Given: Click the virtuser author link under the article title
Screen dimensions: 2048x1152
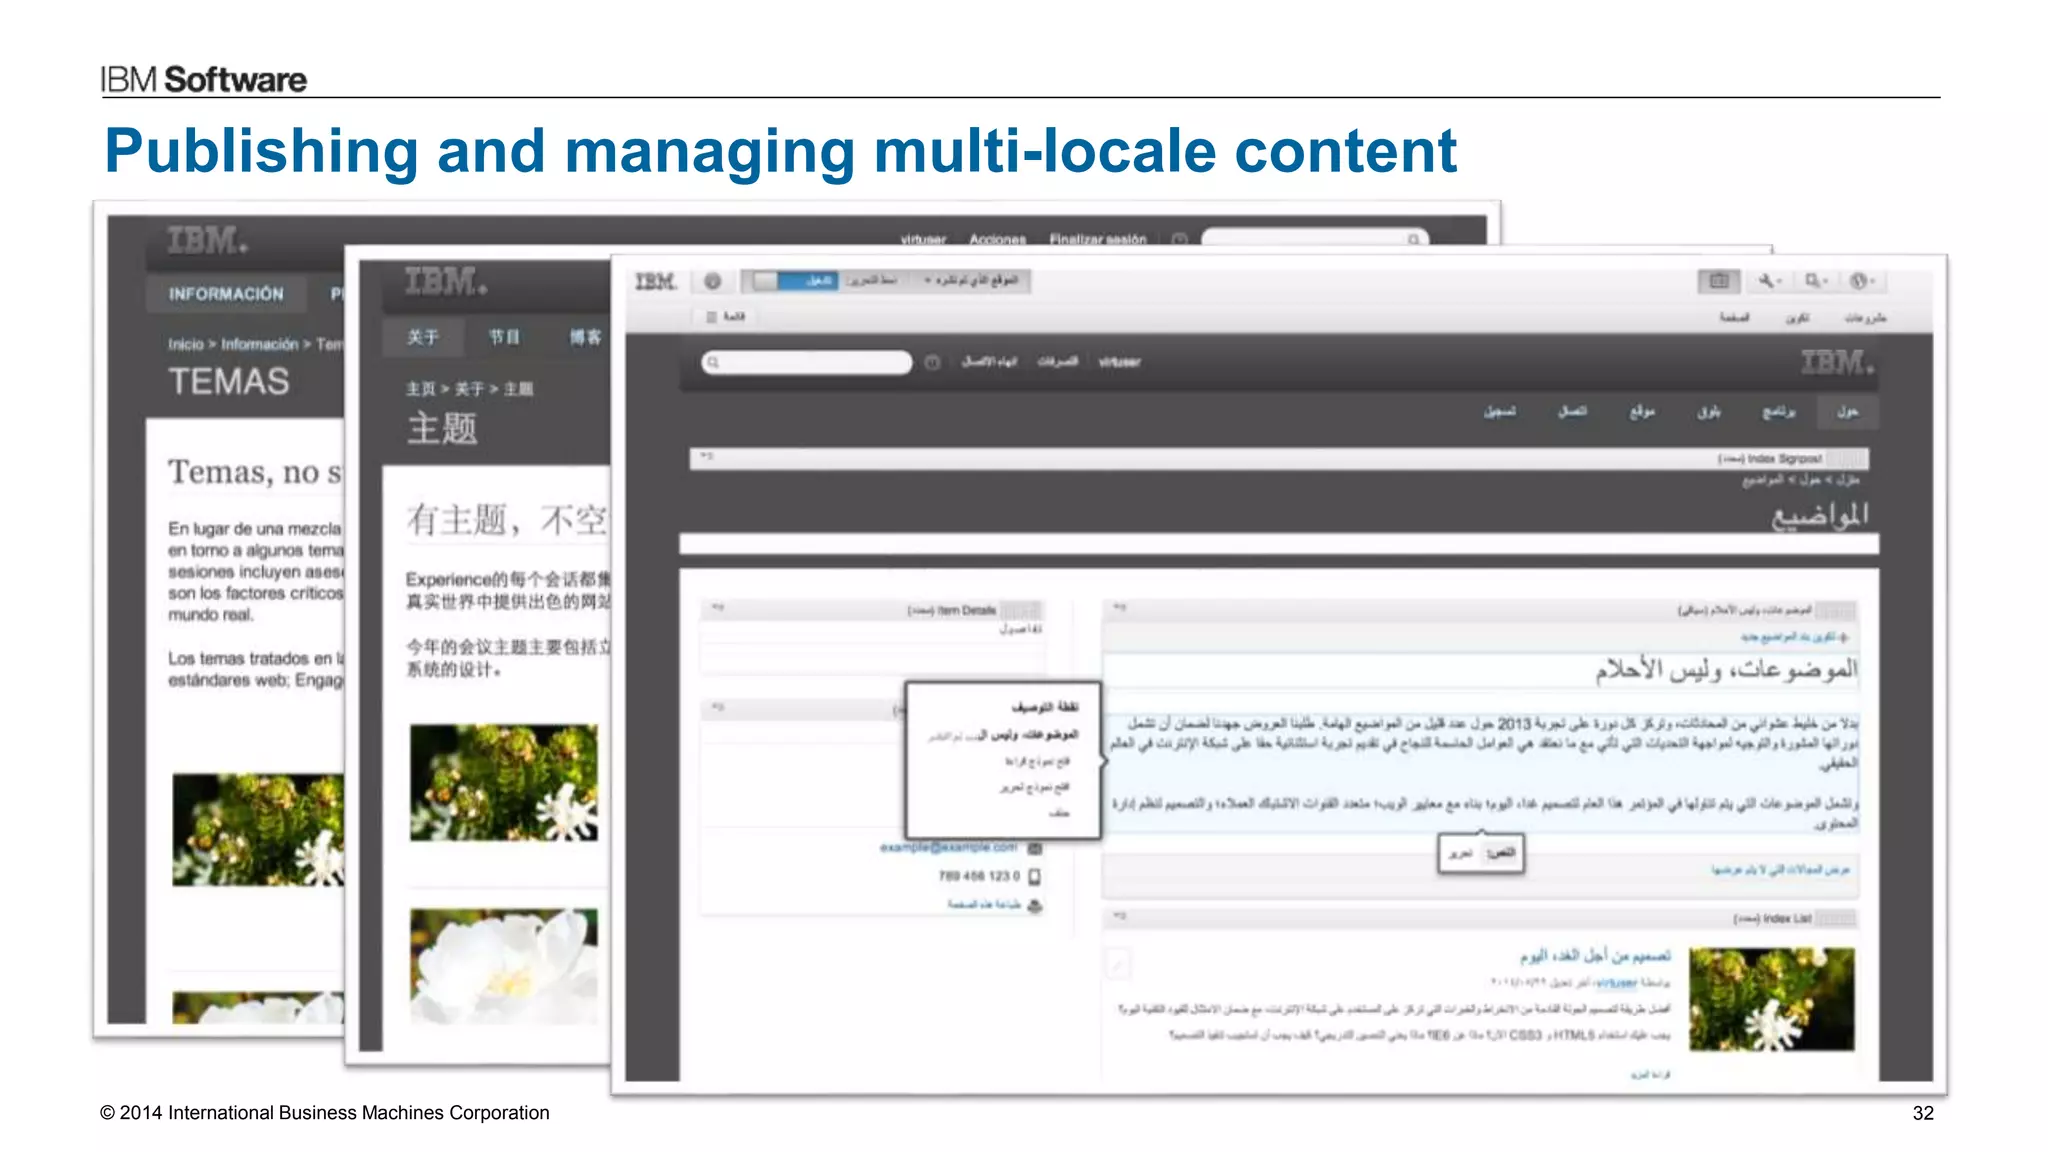Looking at the screenshot, I should tap(1616, 983).
